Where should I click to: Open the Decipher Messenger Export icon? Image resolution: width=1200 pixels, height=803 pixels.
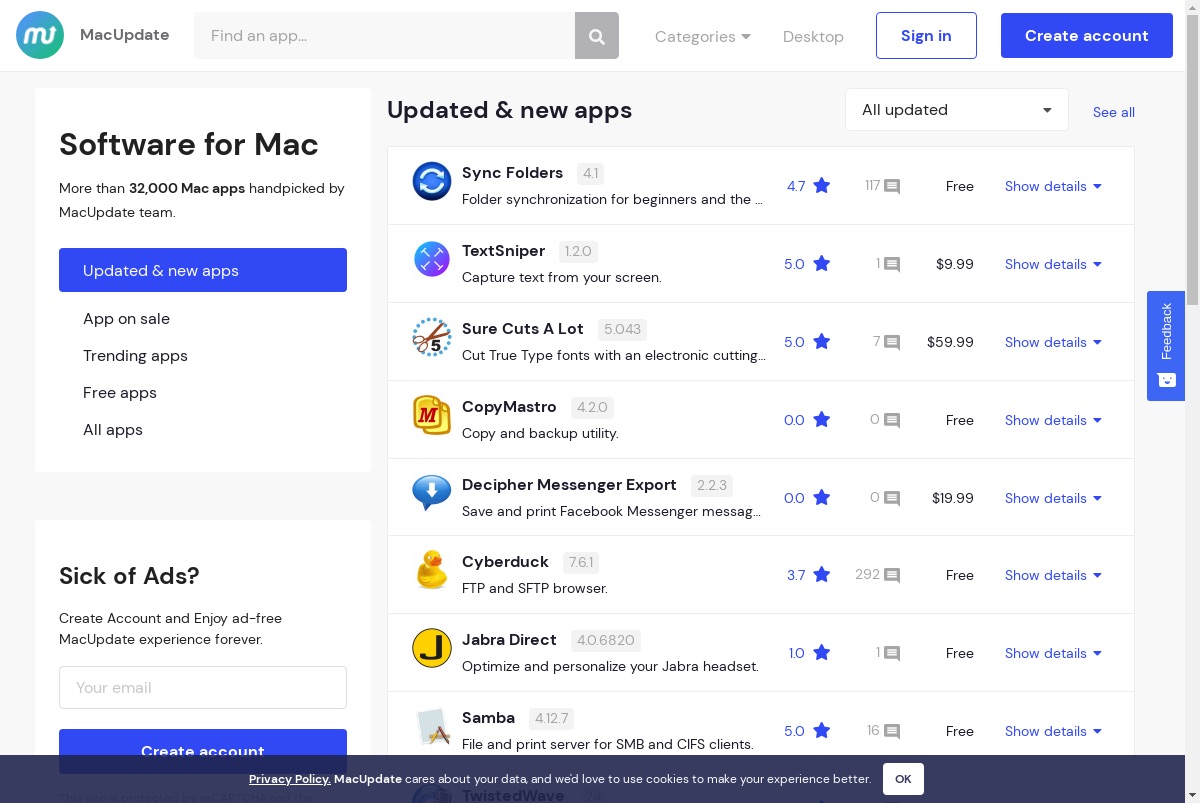tap(432, 493)
